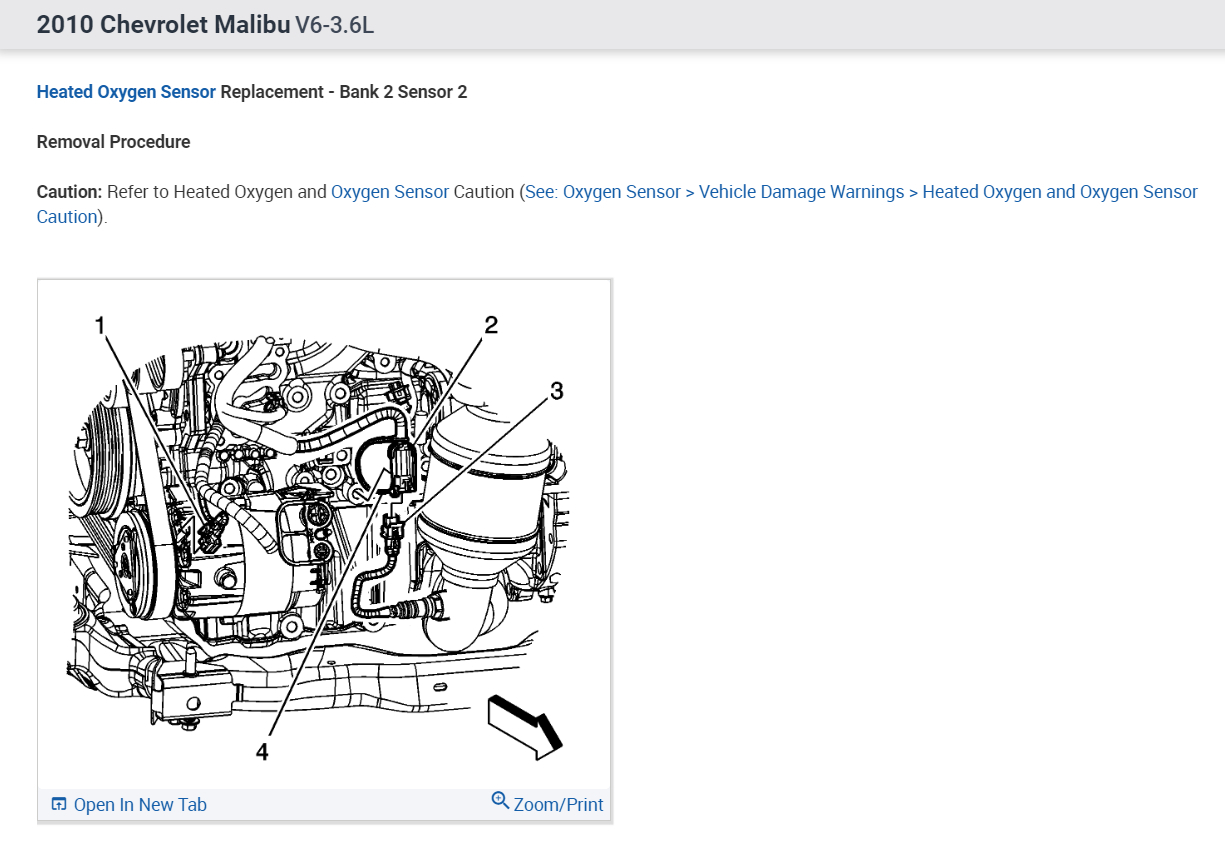Image resolution: width=1225 pixels, height=842 pixels.
Task: Follow the "Vehicle Damage Warnings" link text
Action: 801,192
